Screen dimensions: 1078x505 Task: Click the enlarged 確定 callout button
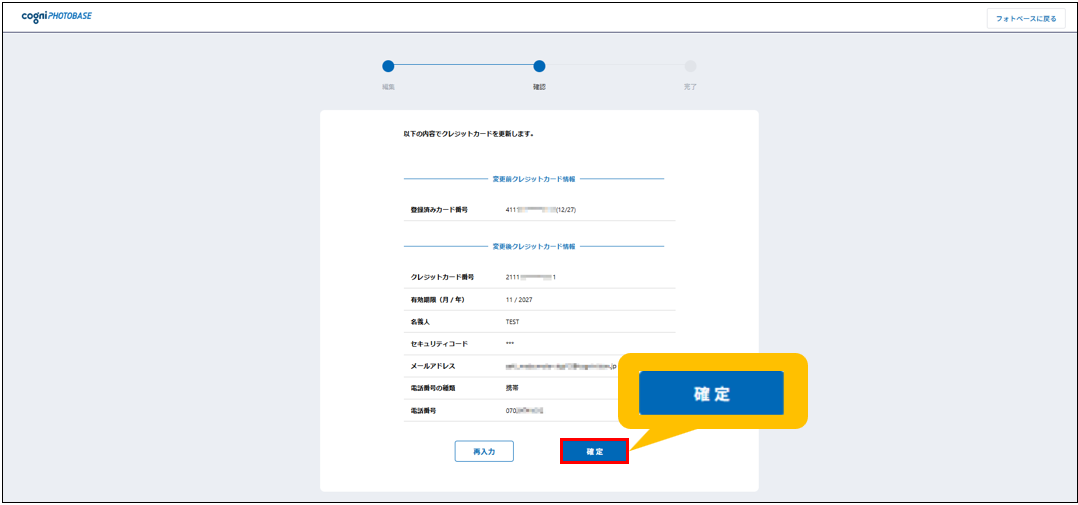pos(711,394)
